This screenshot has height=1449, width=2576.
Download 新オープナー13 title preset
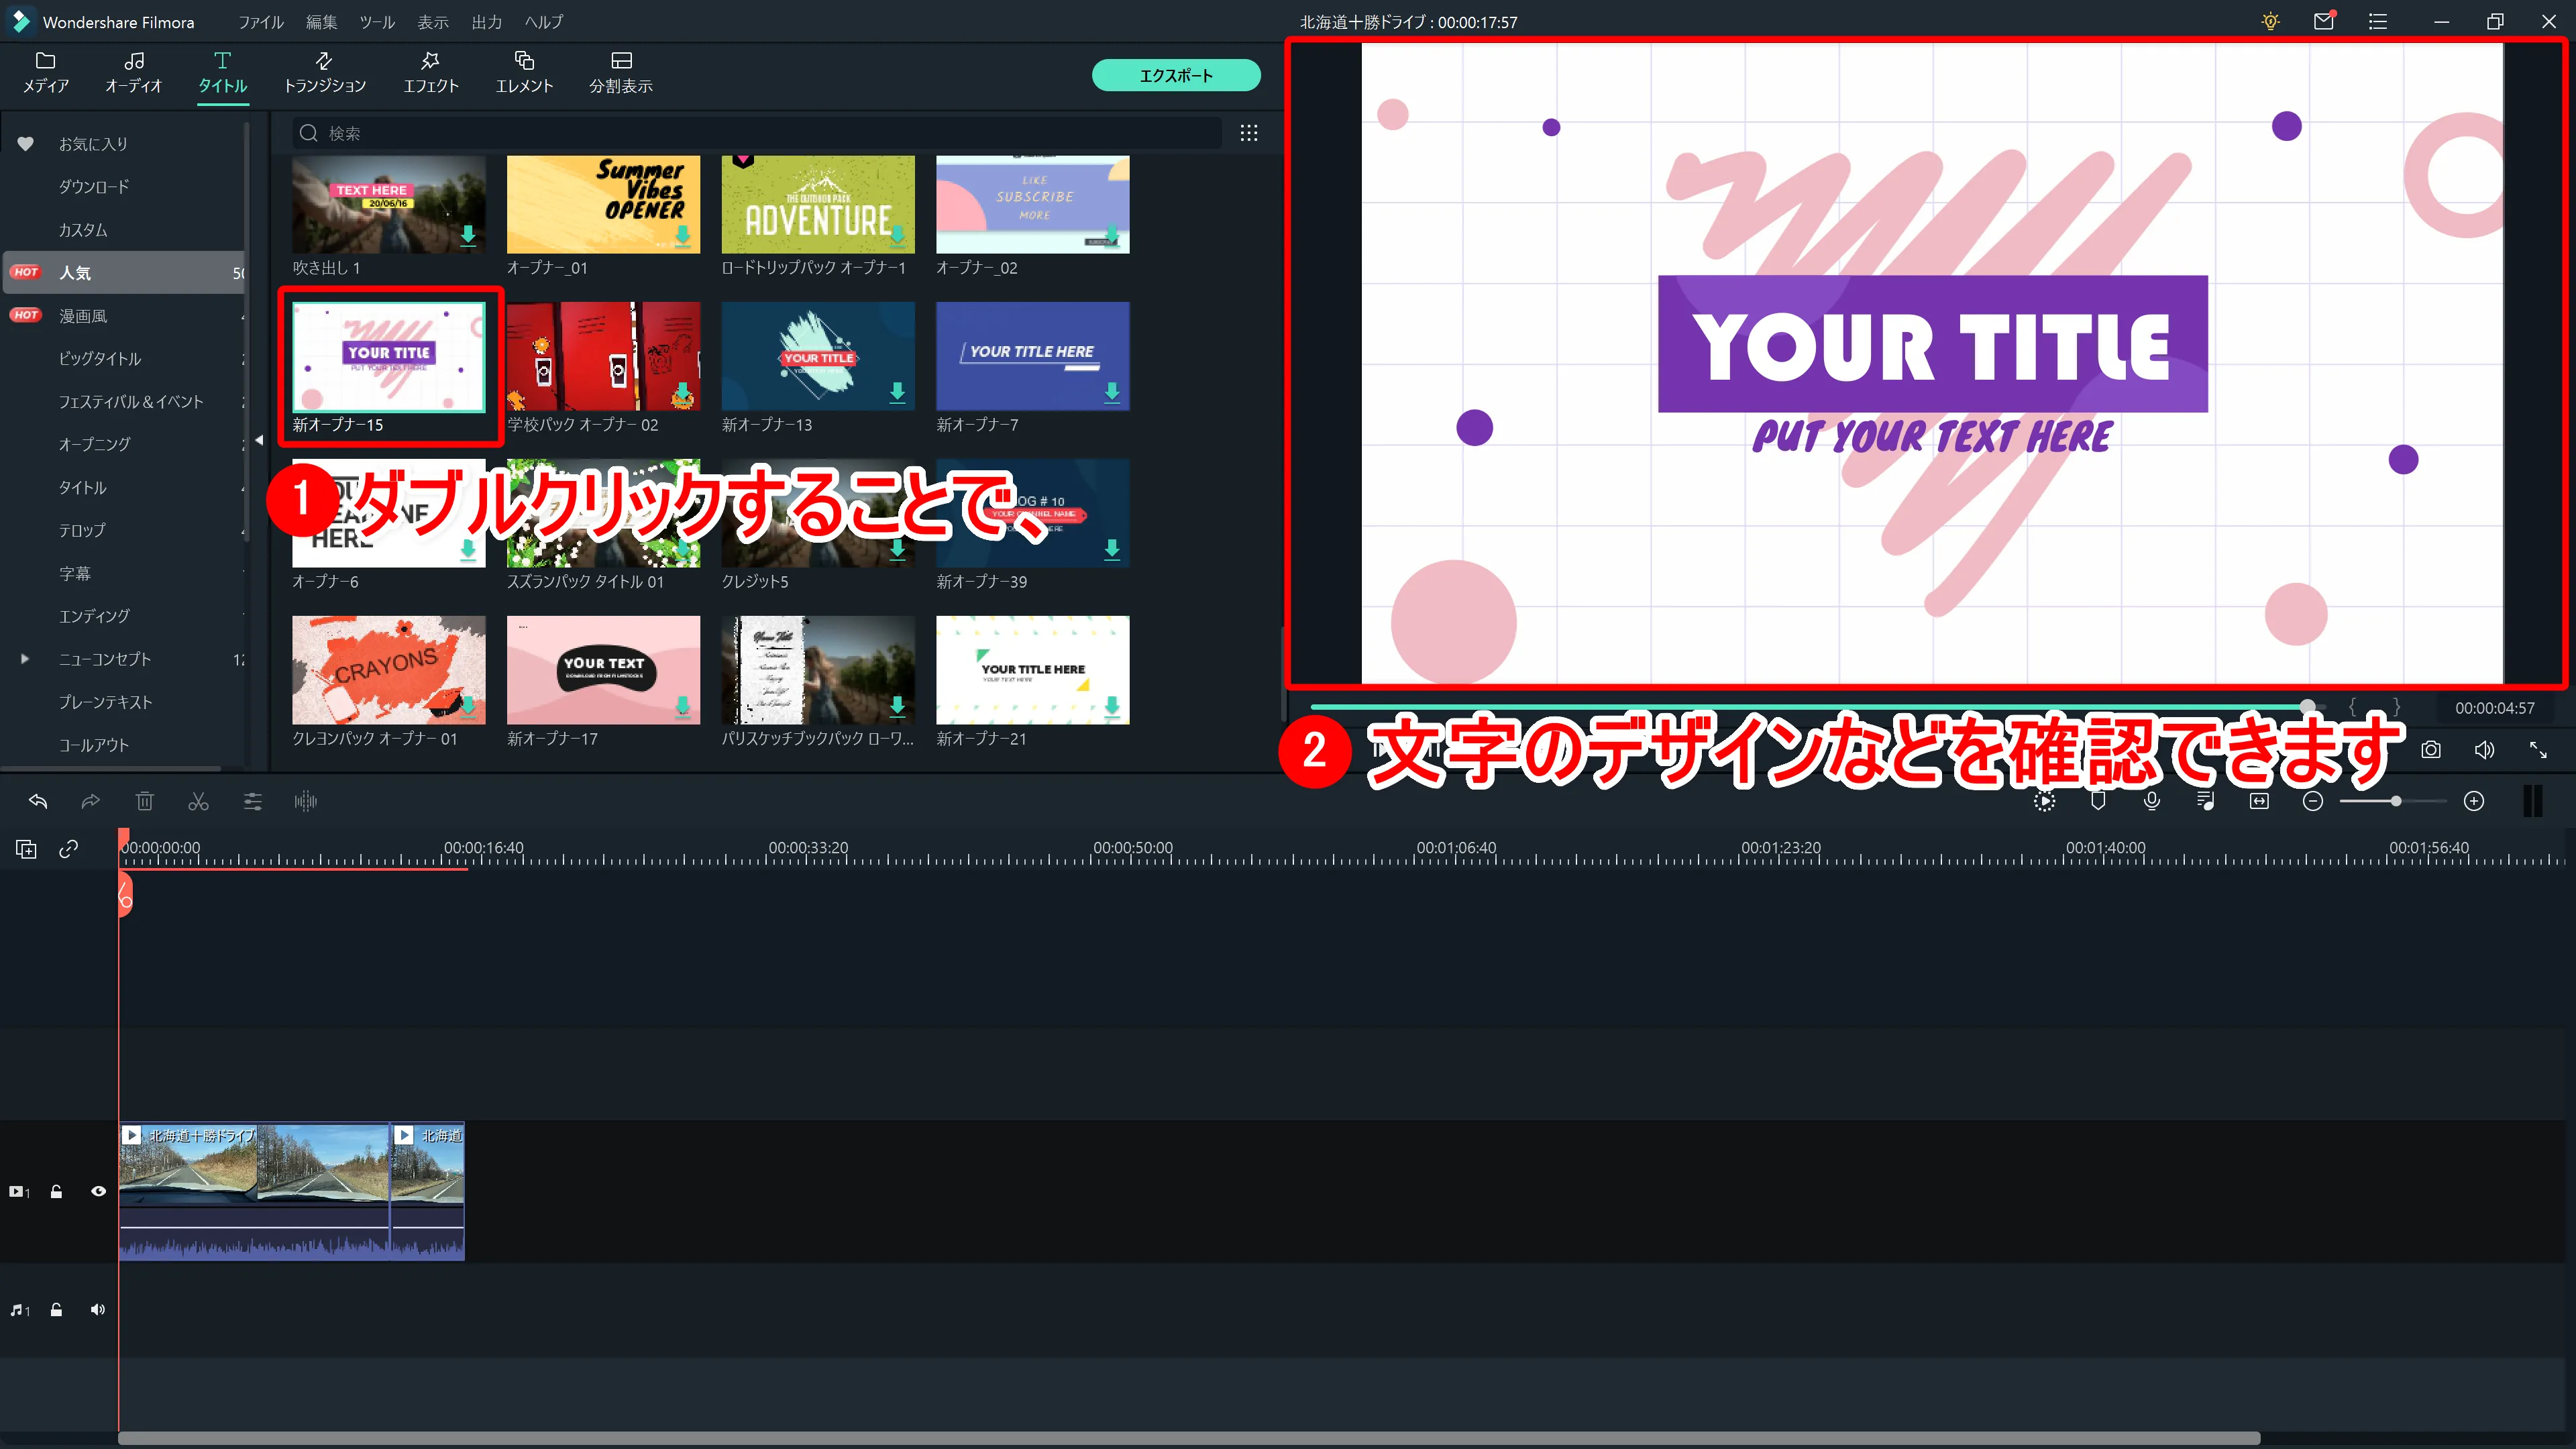pyautogui.click(x=898, y=393)
